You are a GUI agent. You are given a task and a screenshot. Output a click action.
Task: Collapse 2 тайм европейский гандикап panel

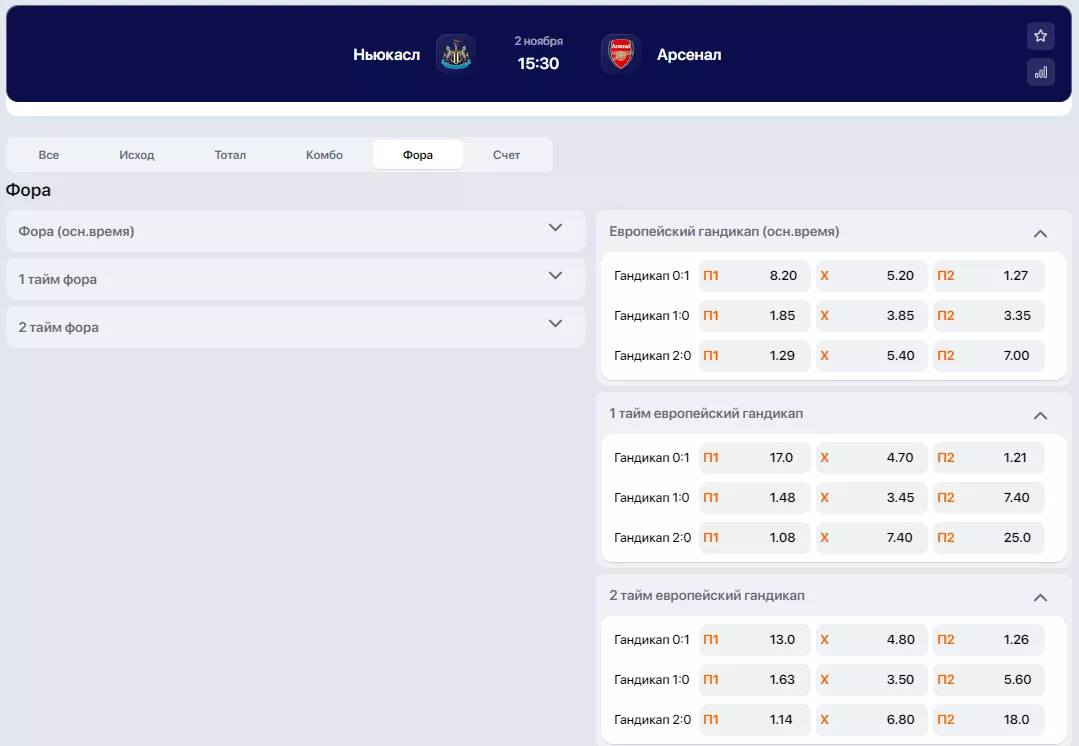click(1040, 597)
